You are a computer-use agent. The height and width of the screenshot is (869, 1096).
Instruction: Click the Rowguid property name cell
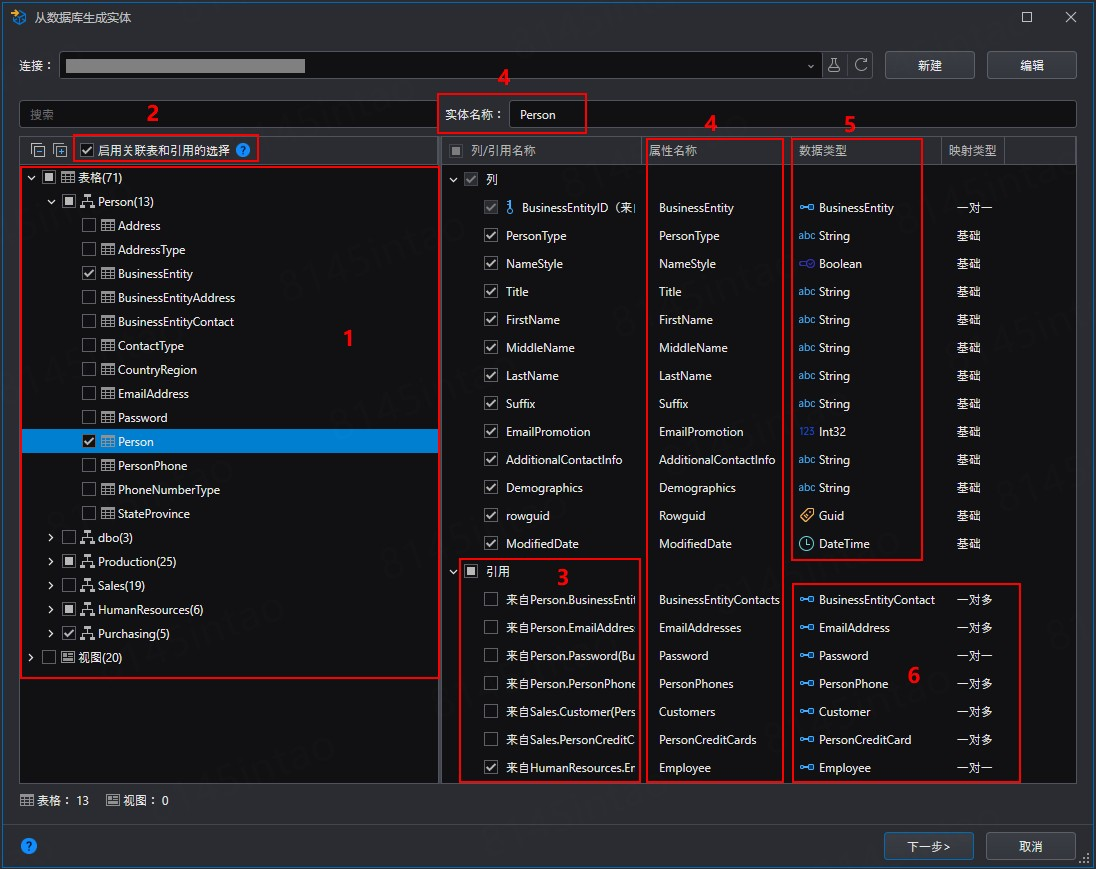[682, 515]
